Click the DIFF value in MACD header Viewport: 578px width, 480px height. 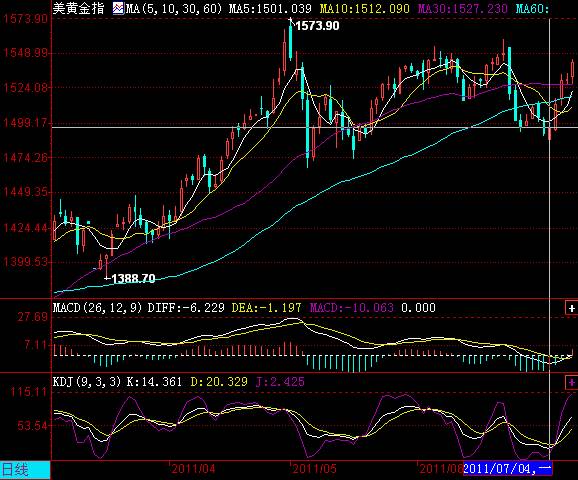(x=186, y=308)
